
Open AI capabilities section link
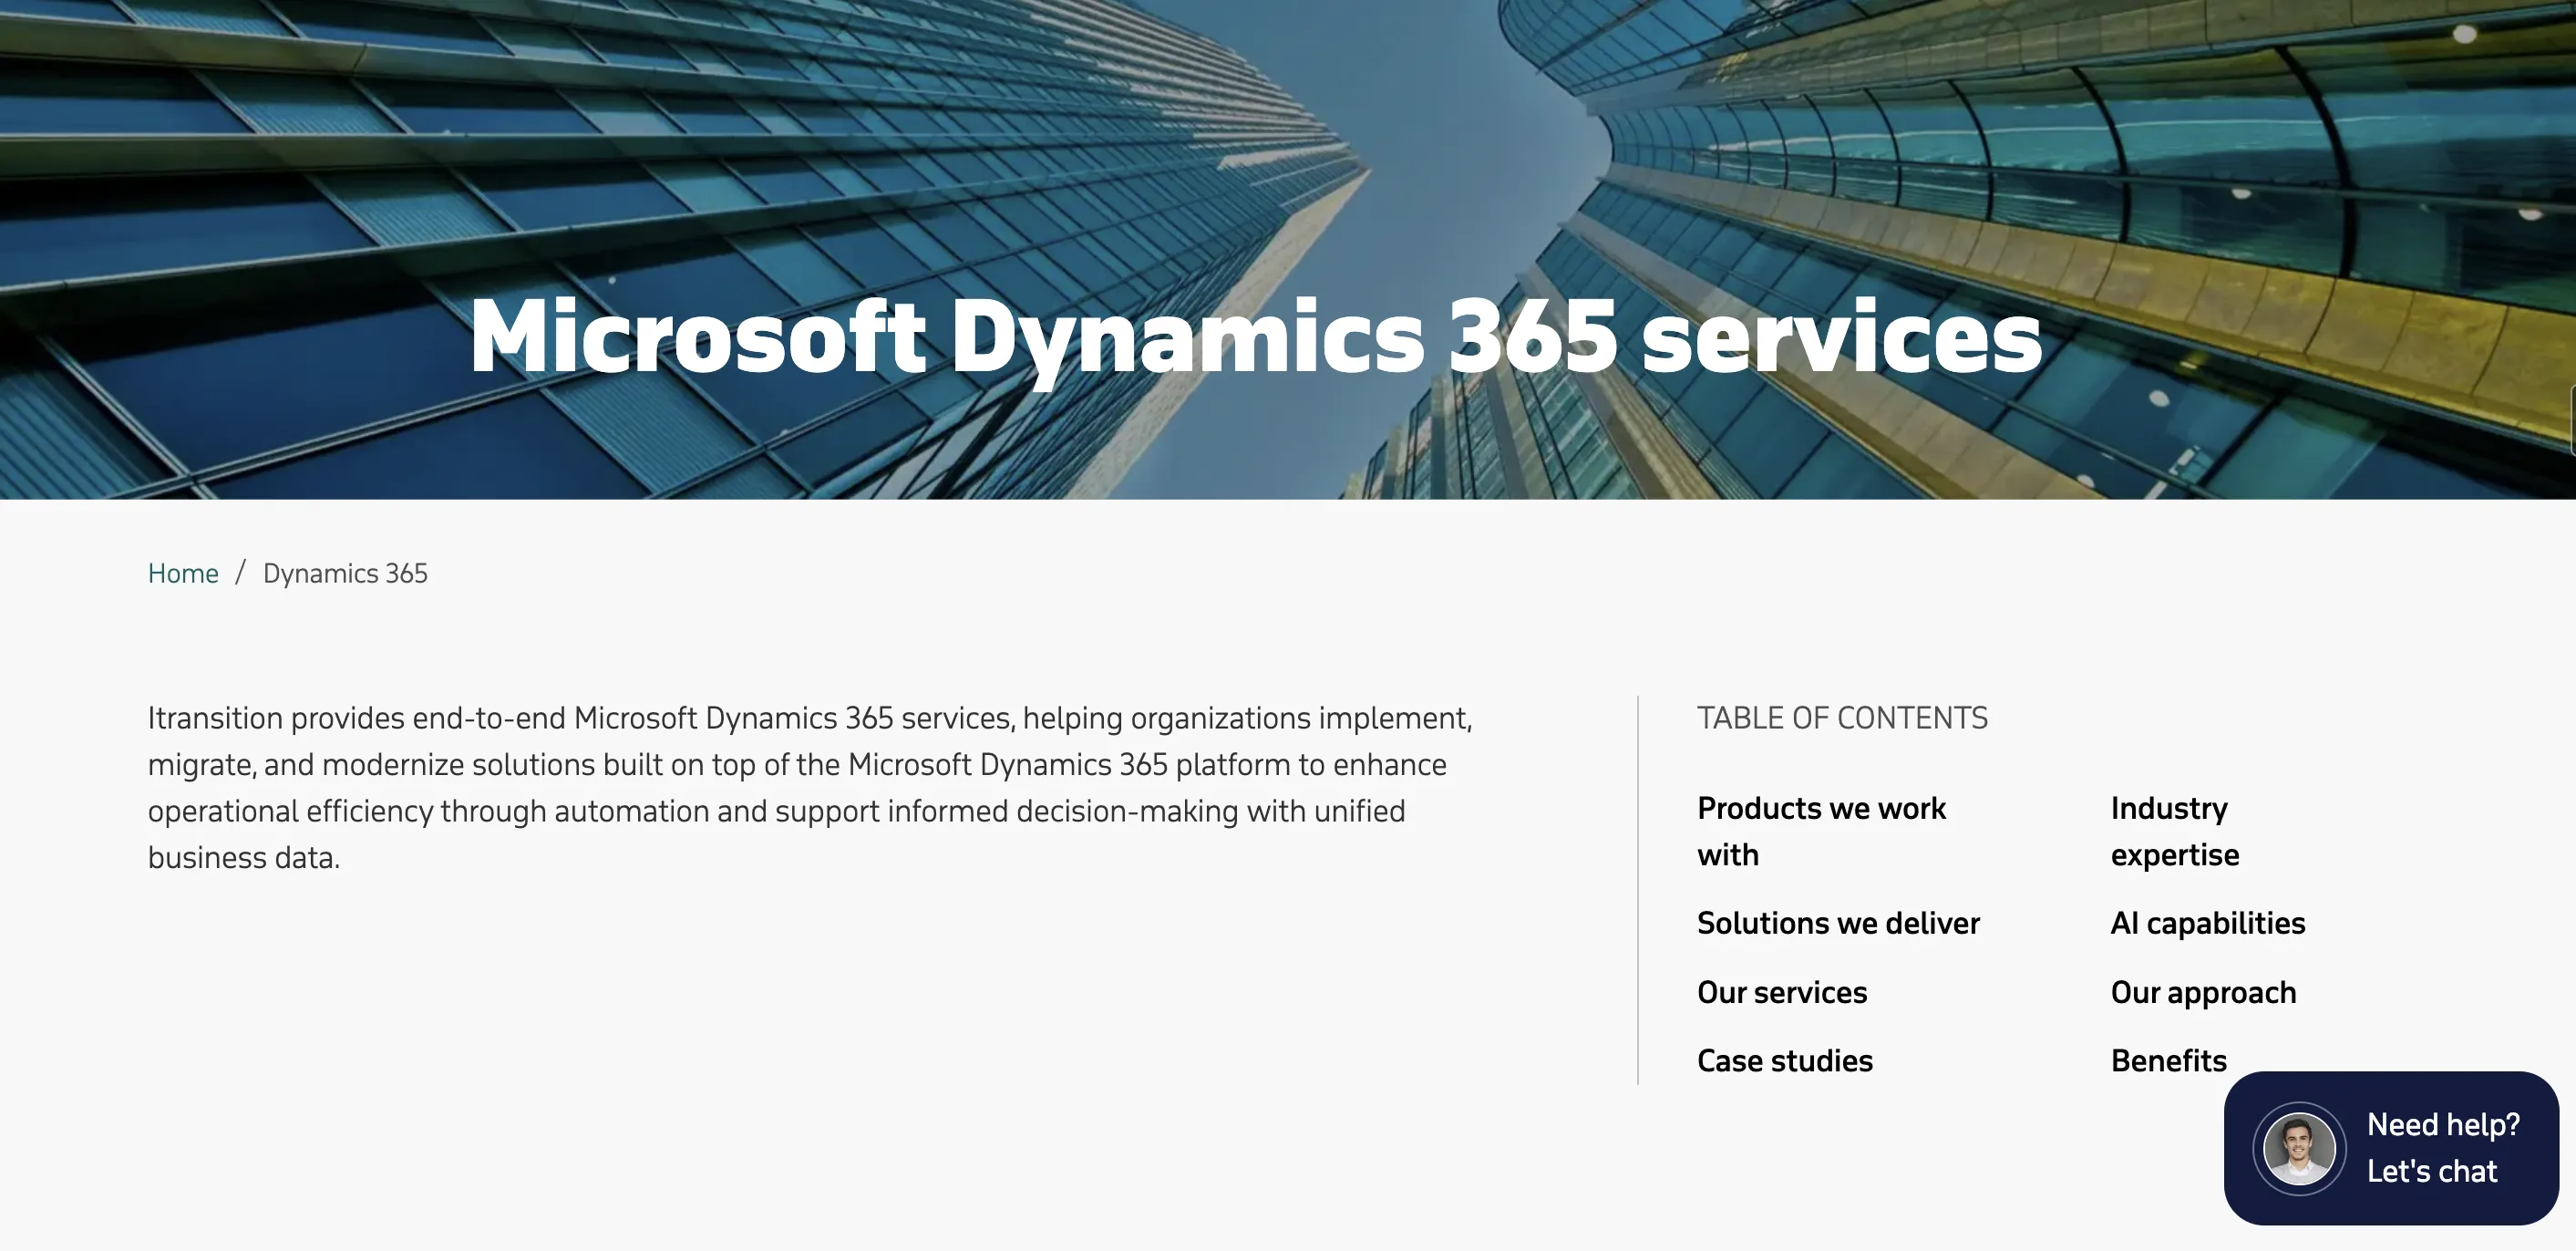2208,923
